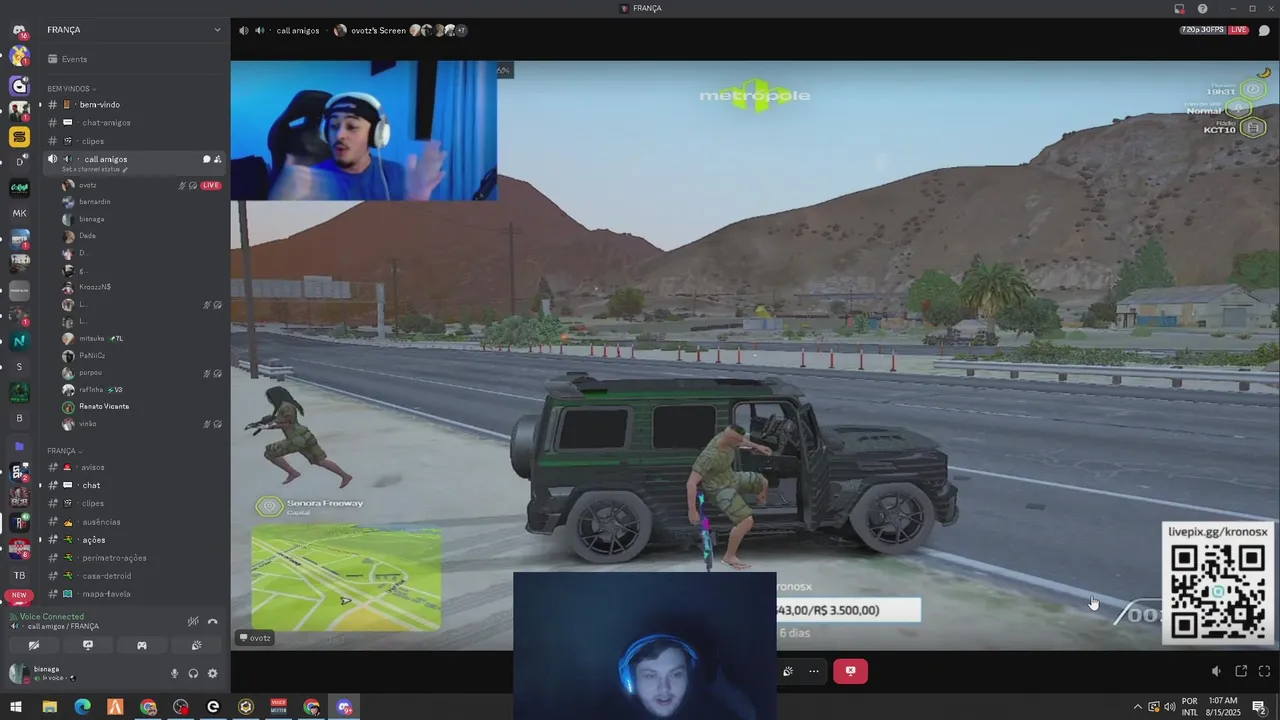Edit the voice channel status pencil
Viewport: 1280px width, 720px height.
[x=125, y=170]
